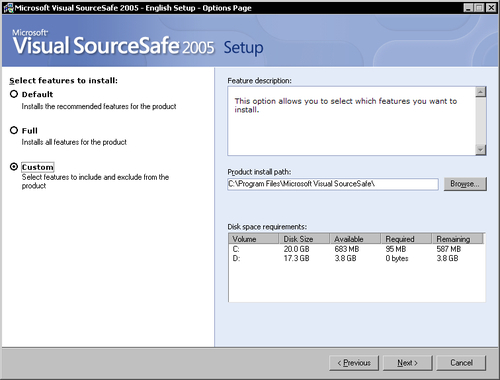Image resolution: width=500 pixels, height=380 pixels.
Task: Click the 20.0 GB disk size value
Action: pos(296,249)
